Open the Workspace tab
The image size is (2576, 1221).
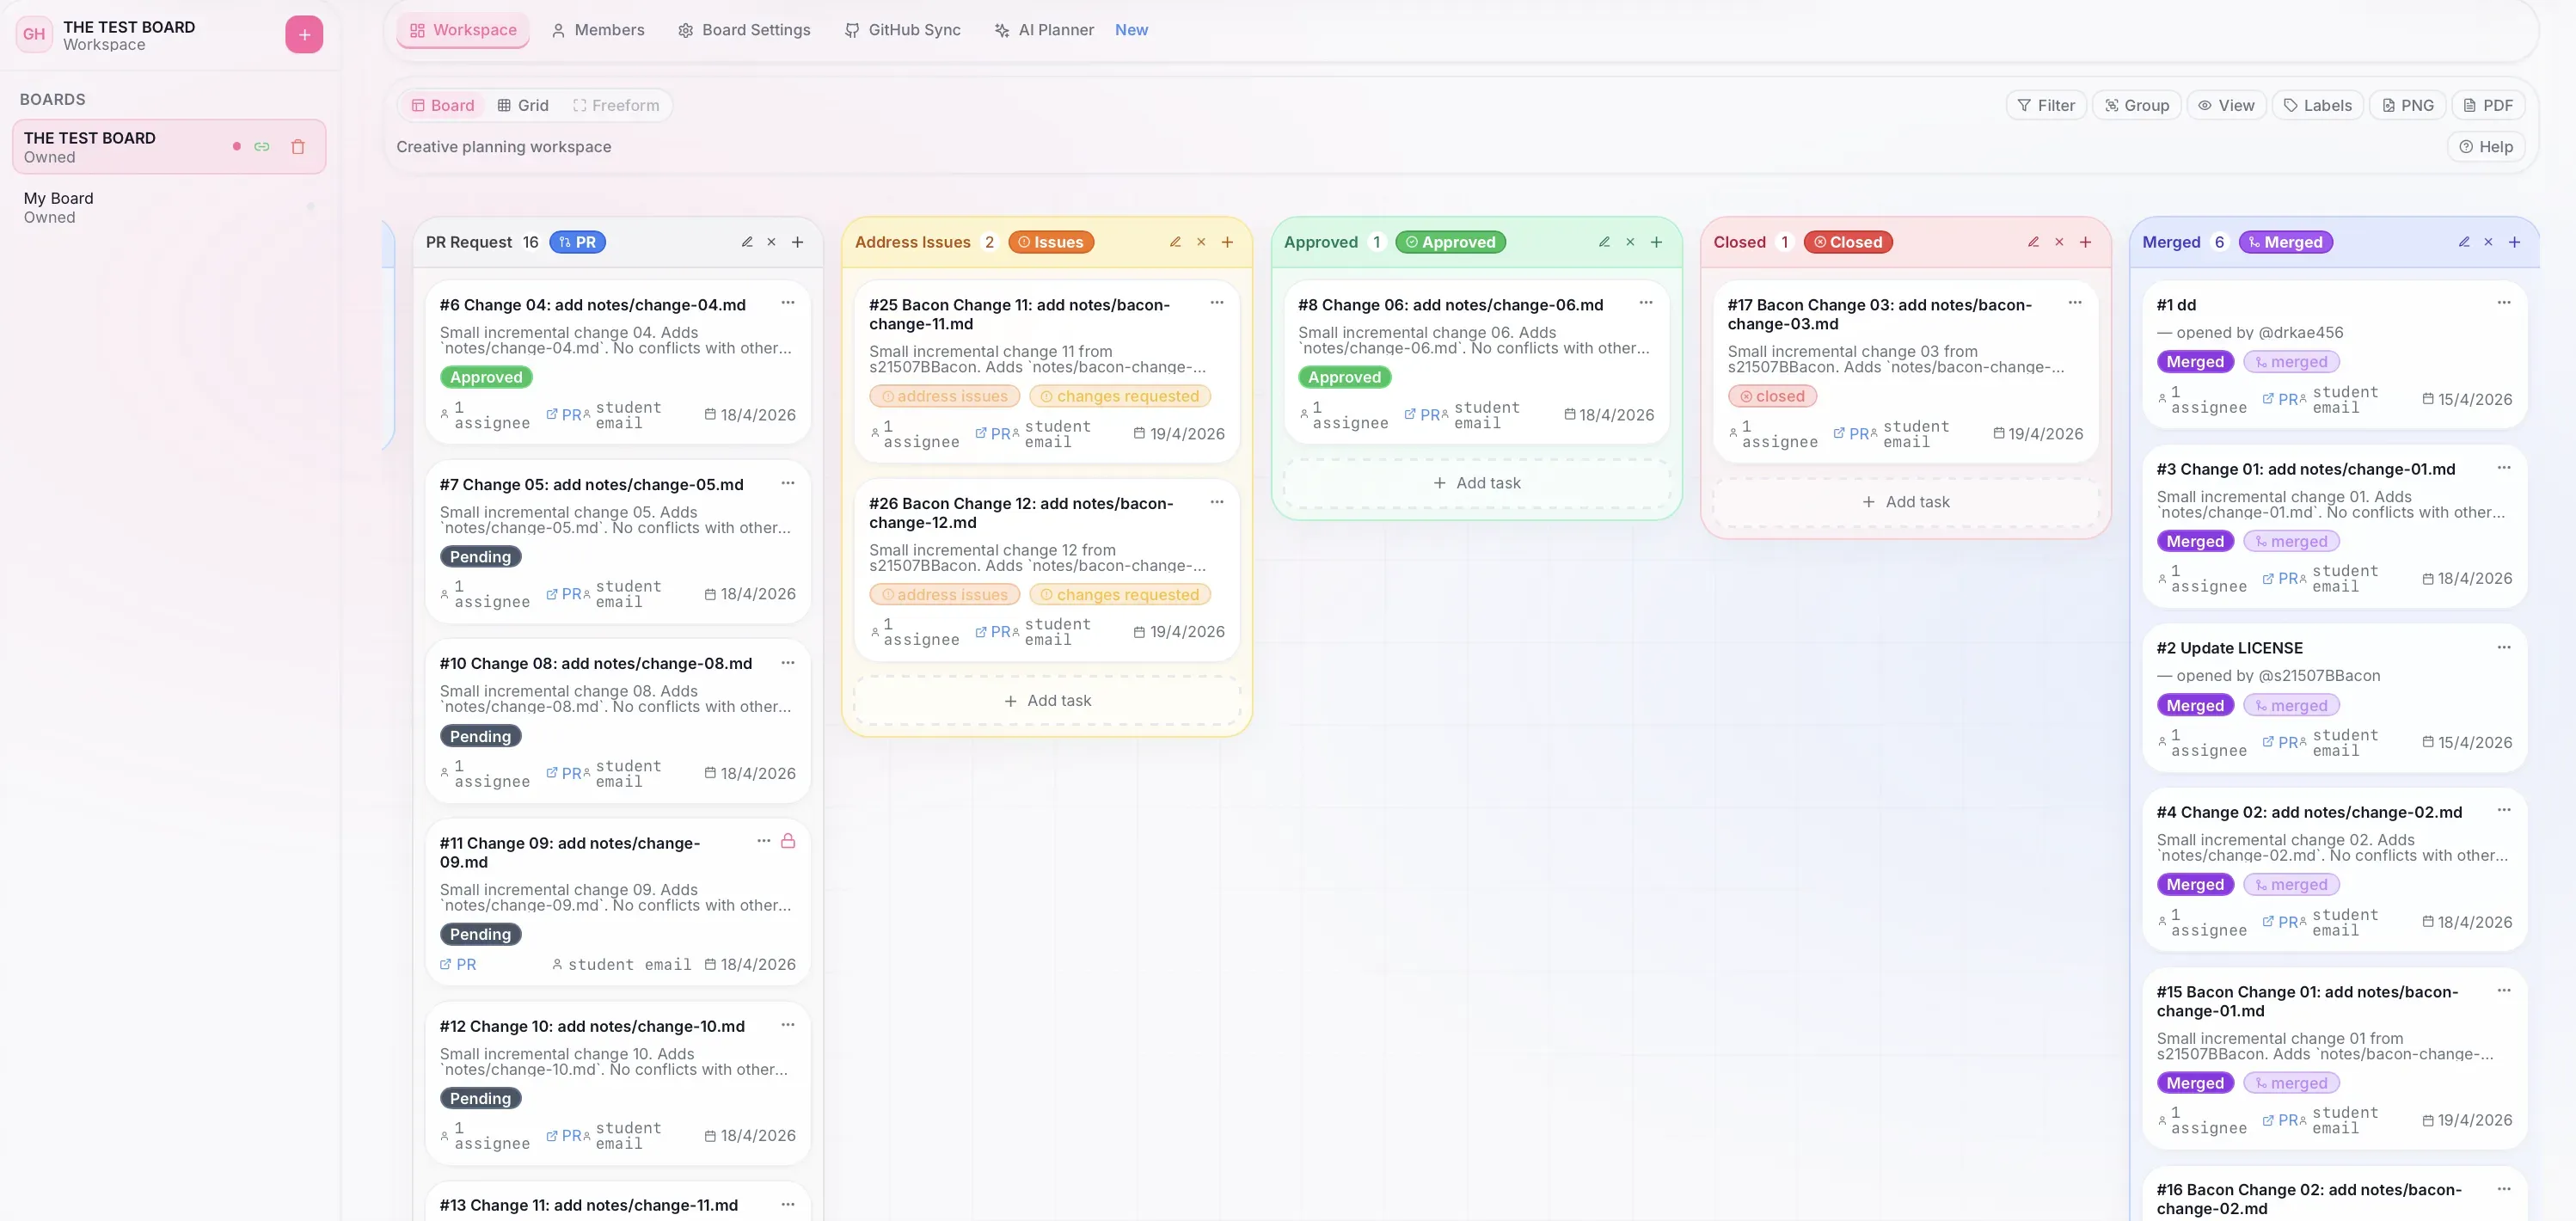click(463, 30)
